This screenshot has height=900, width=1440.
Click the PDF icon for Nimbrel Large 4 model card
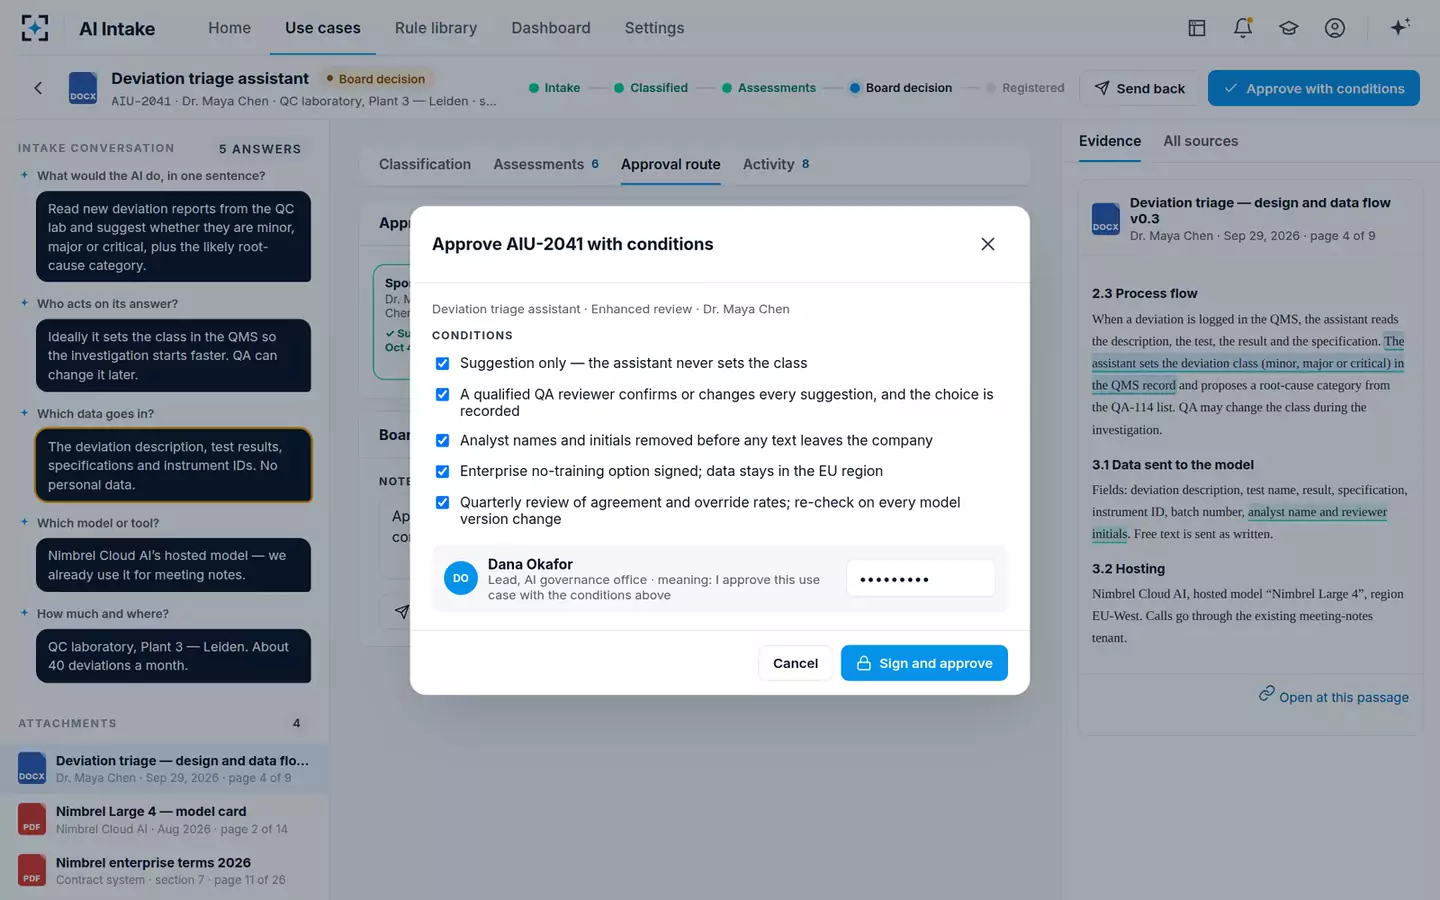pos(32,819)
